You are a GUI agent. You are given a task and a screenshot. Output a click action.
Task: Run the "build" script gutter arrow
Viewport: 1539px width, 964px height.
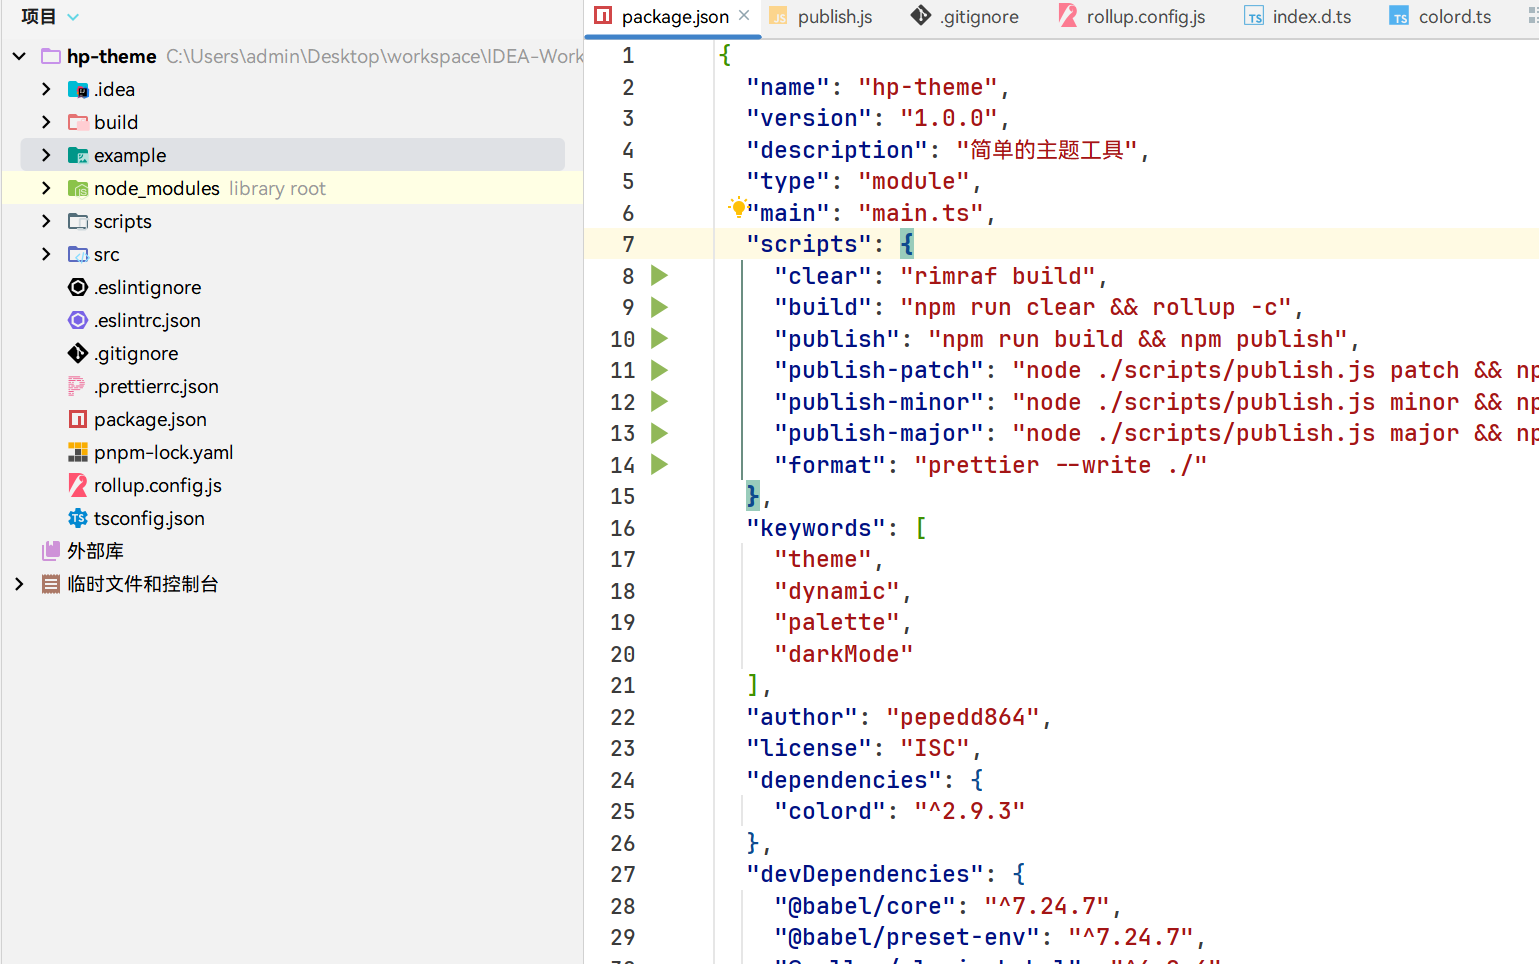(x=659, y=307)
